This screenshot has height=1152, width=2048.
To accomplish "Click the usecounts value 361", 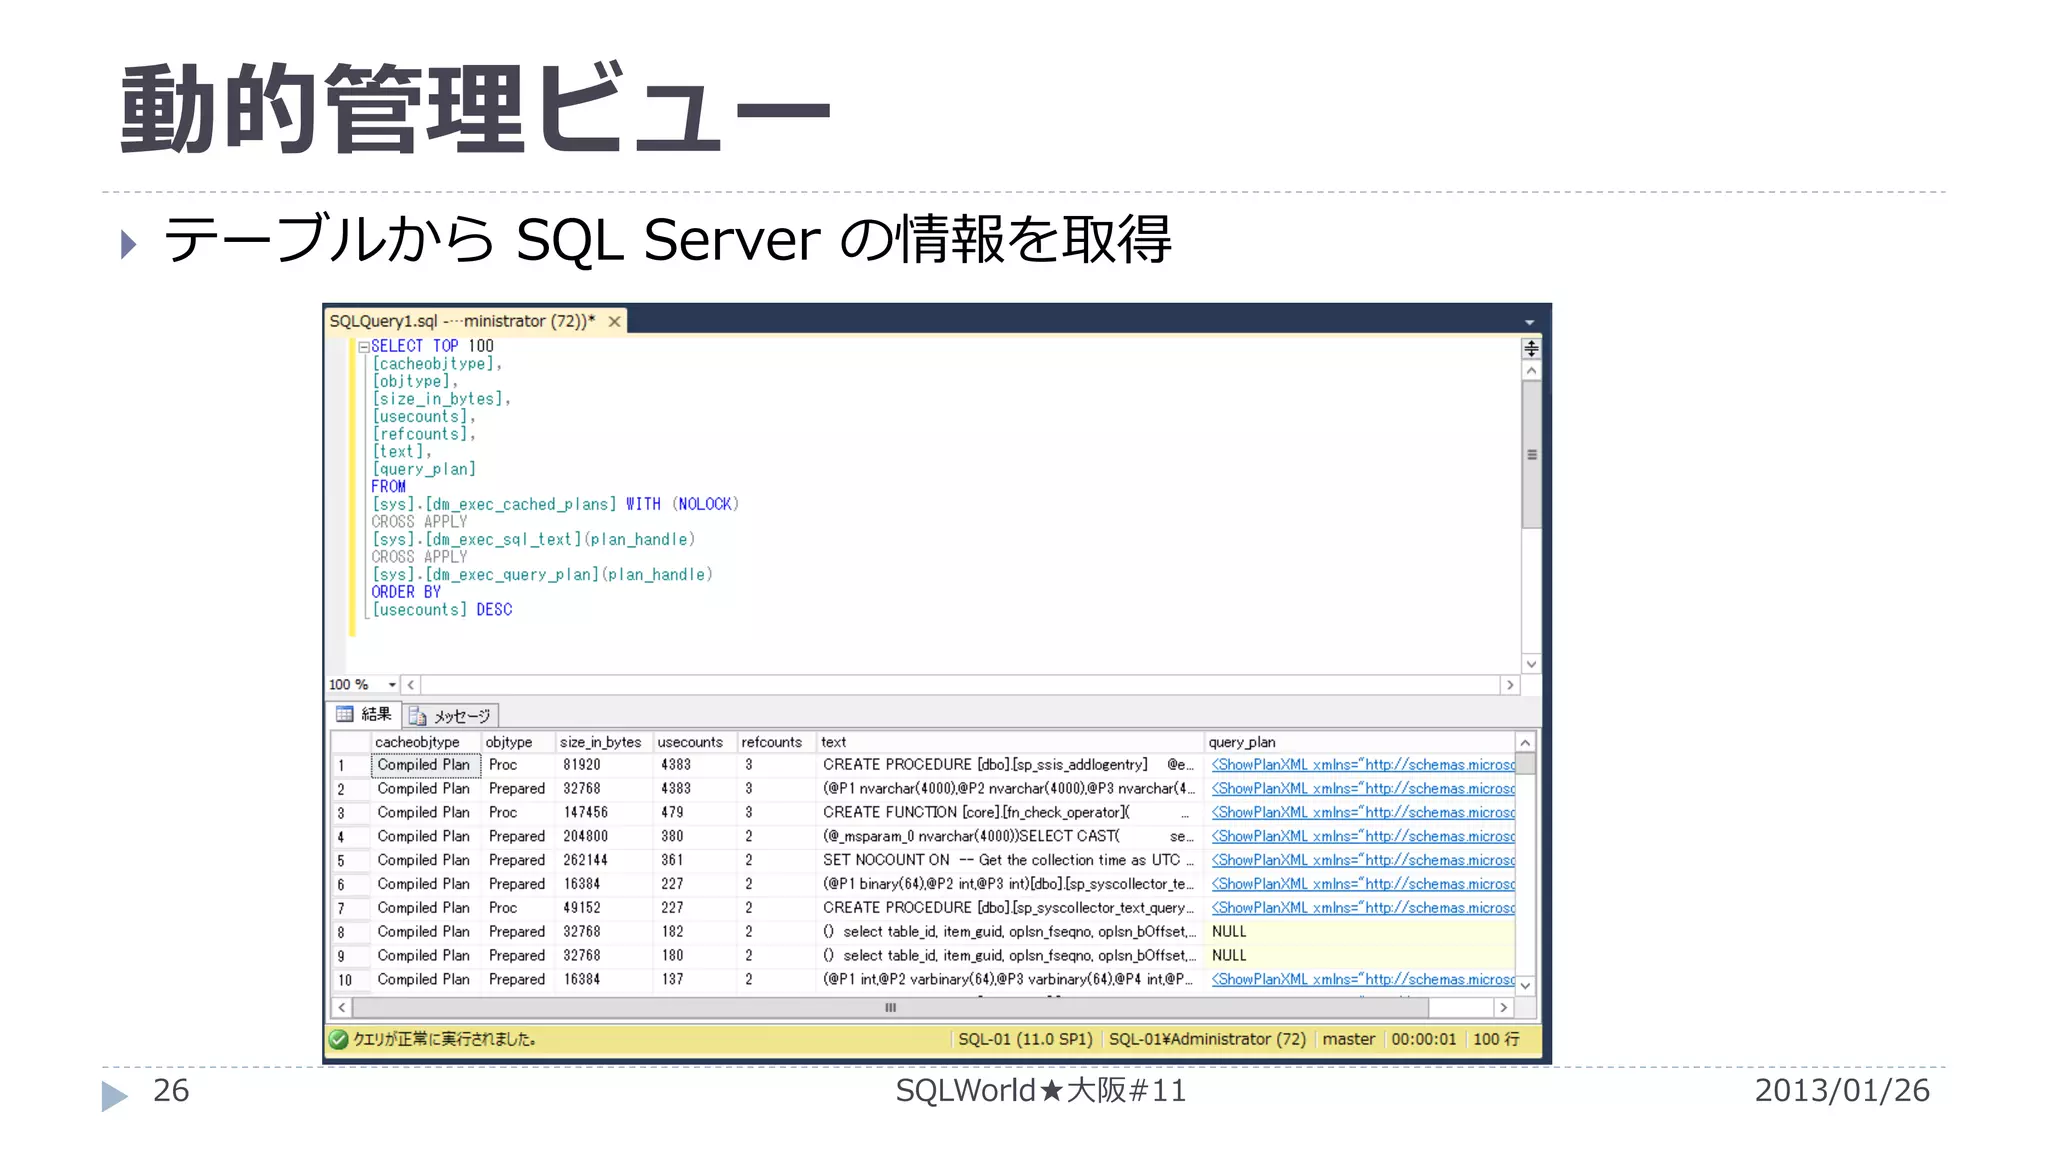I will (x=672, y=861).
